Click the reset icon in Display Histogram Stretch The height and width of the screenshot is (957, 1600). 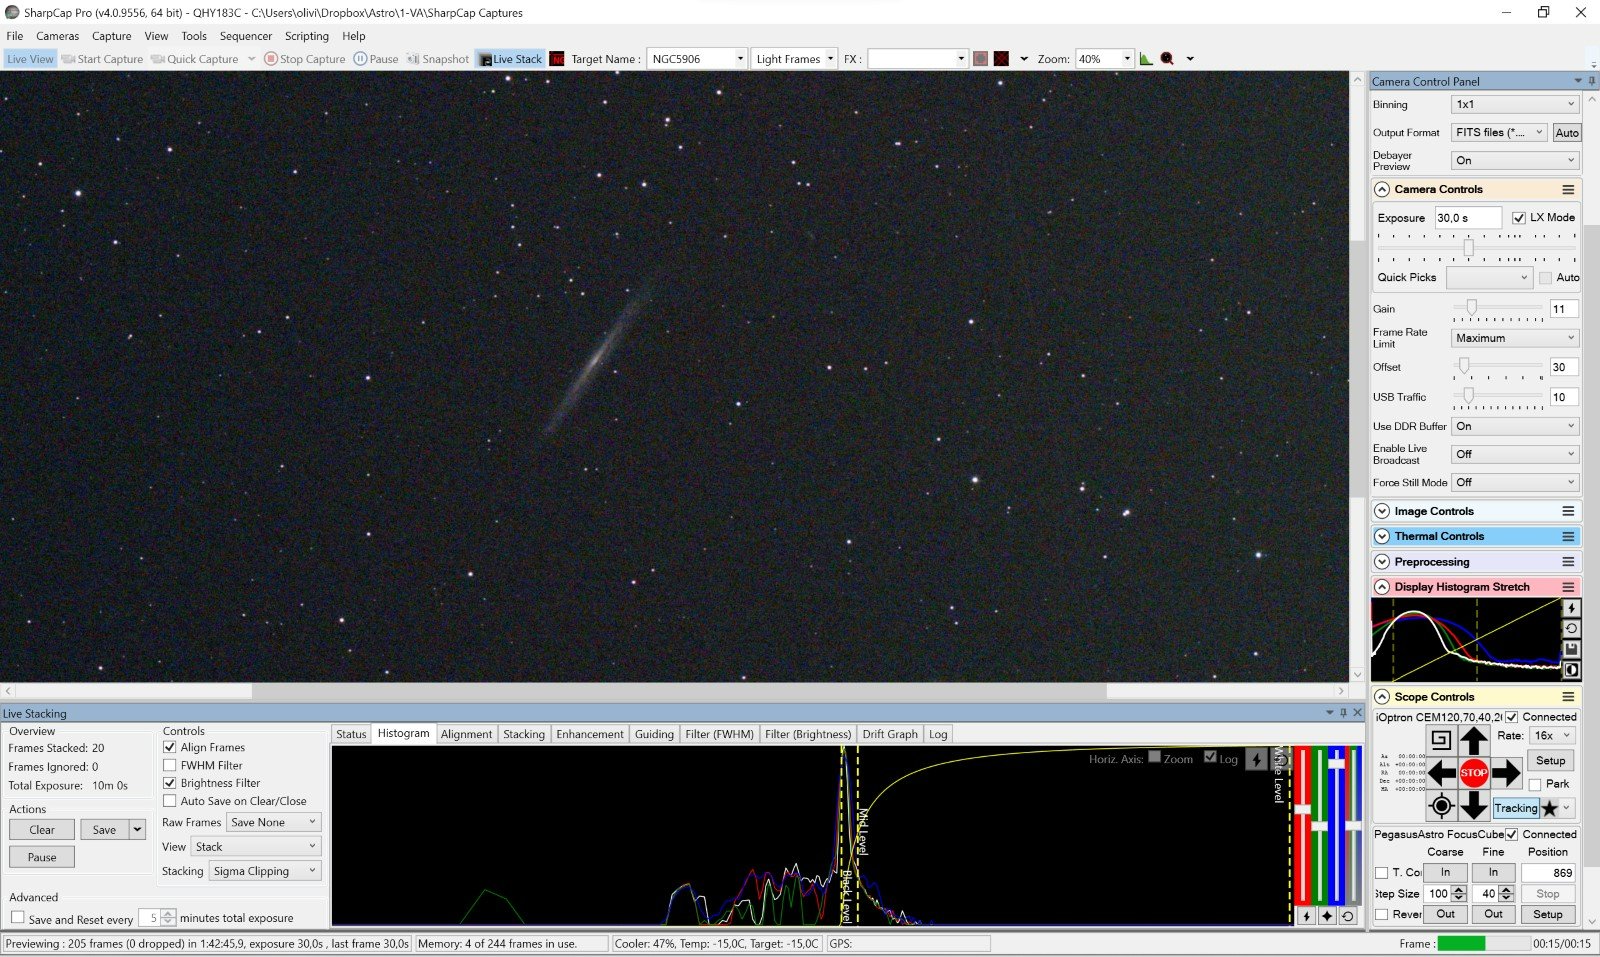point(1571,629)
